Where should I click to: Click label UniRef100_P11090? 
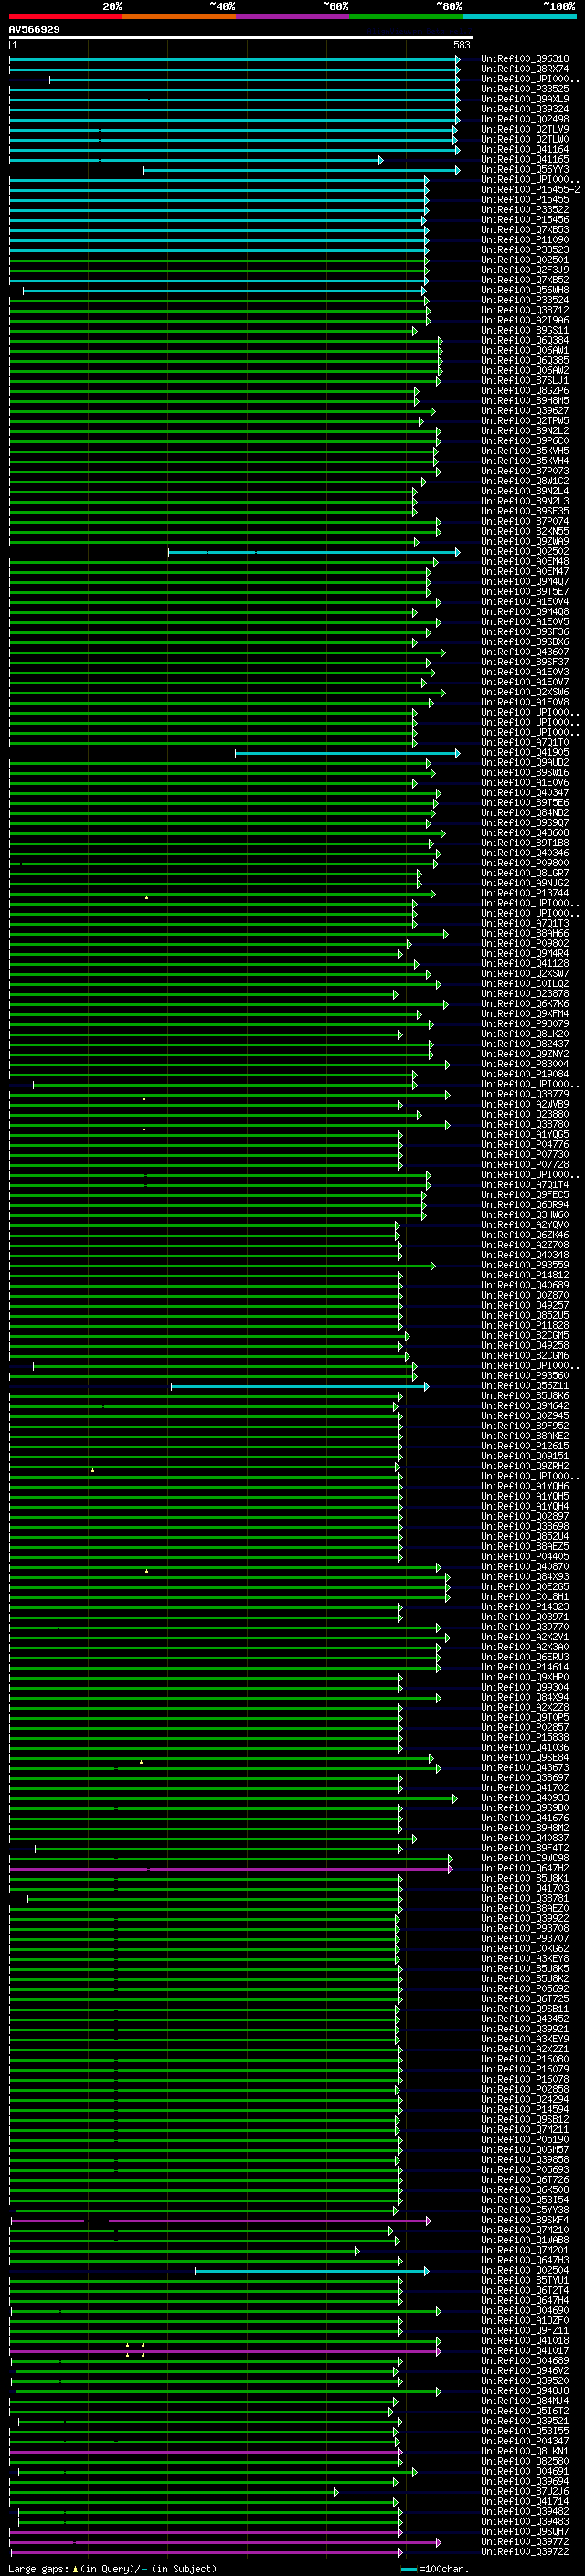coord(525,240)
